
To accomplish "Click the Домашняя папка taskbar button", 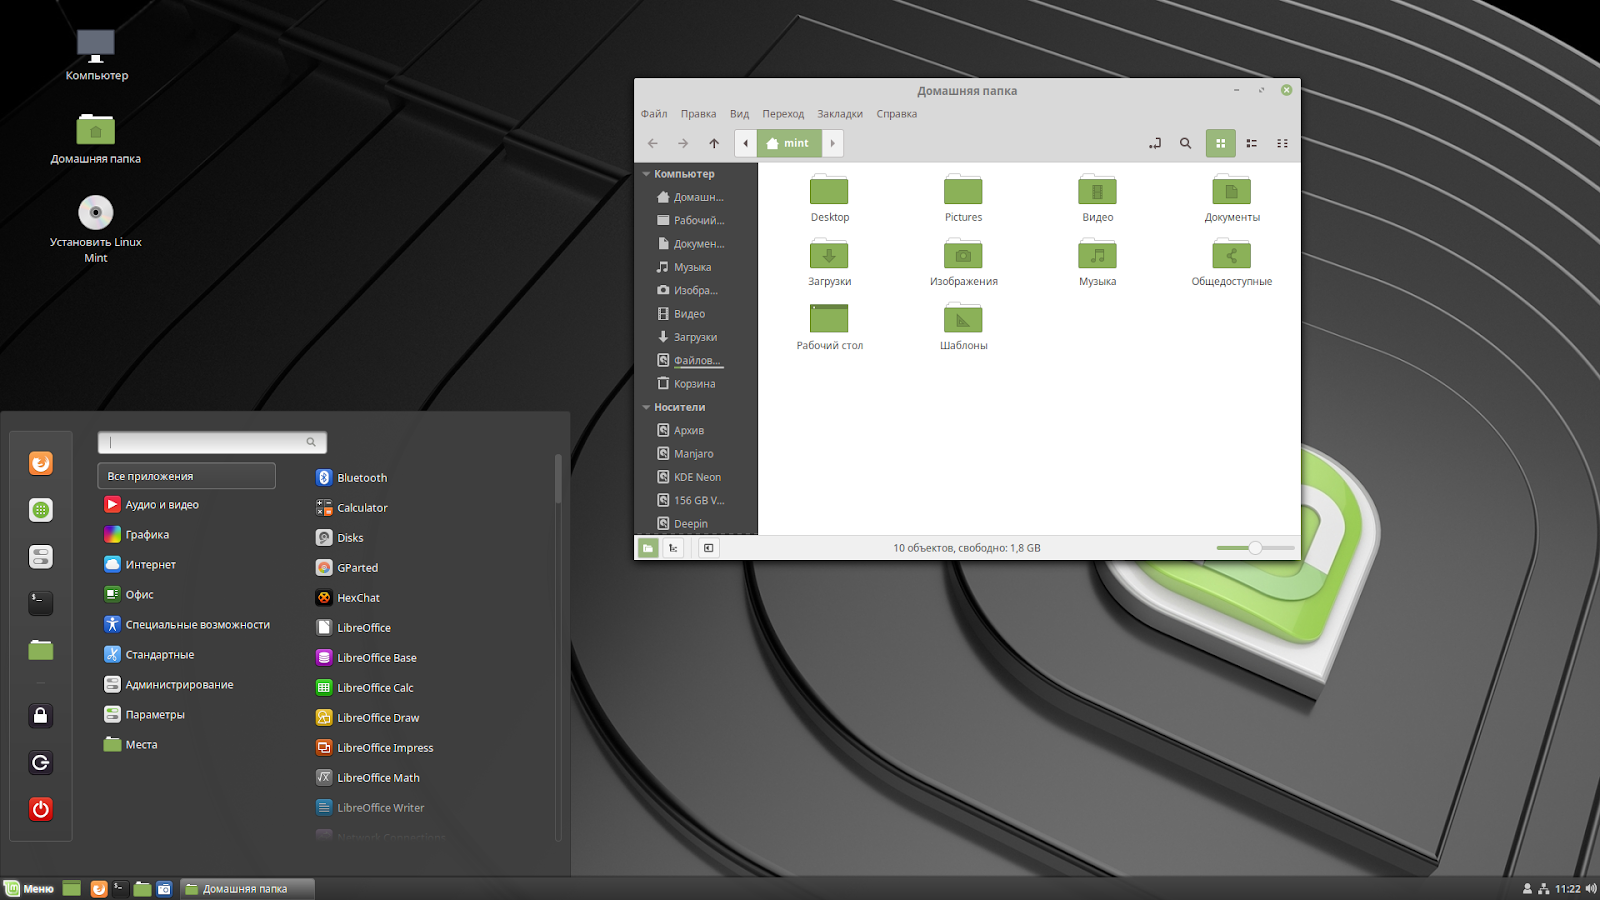I will (243, 888).
